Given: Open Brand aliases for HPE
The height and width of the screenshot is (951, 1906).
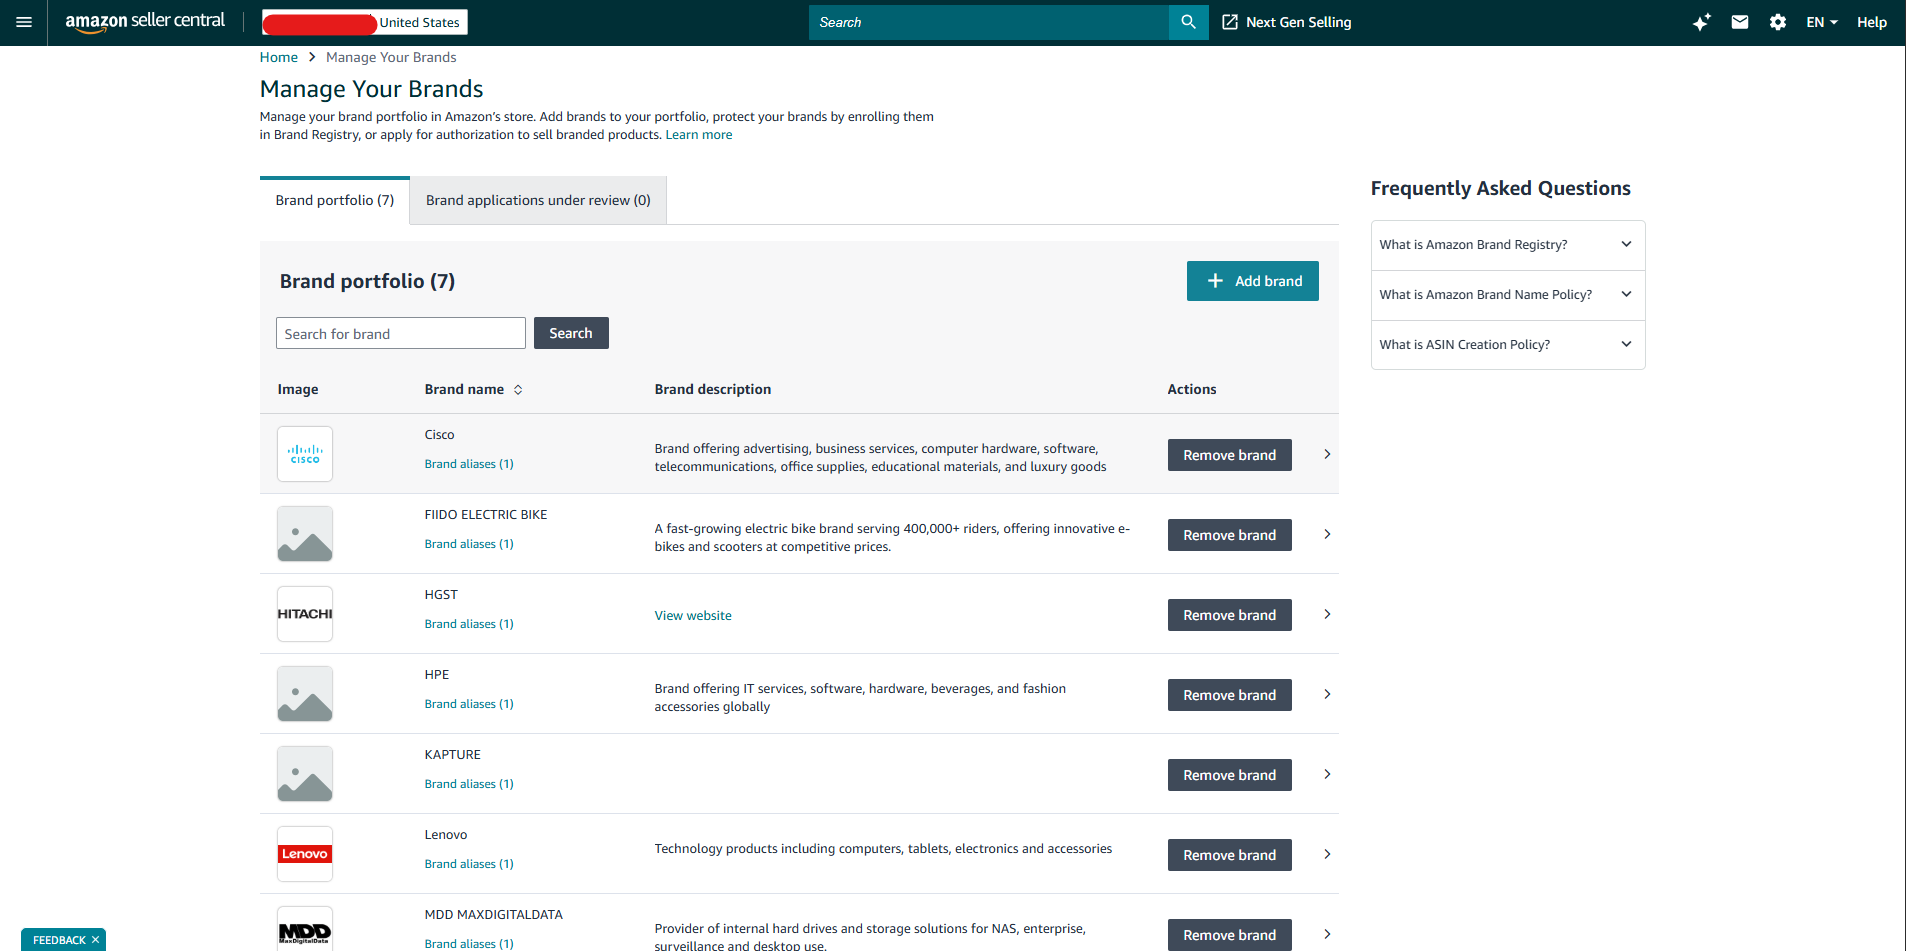Looking at the screenshot, I should pyautogui.click(x=469, y=704).
